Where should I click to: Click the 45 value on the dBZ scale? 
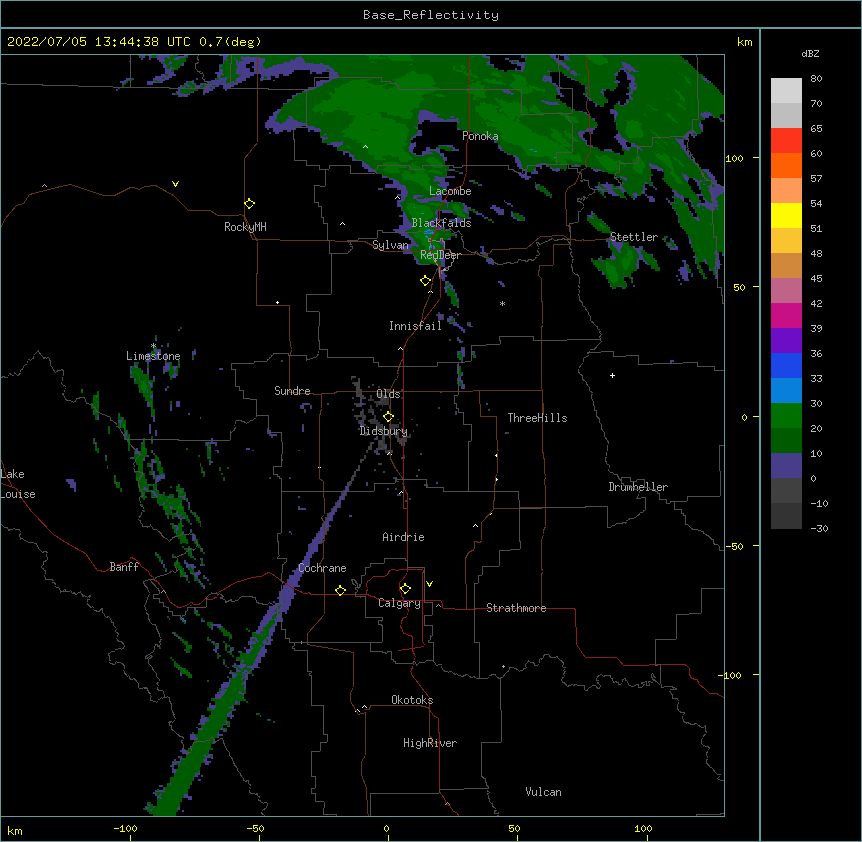click(816, 279)
